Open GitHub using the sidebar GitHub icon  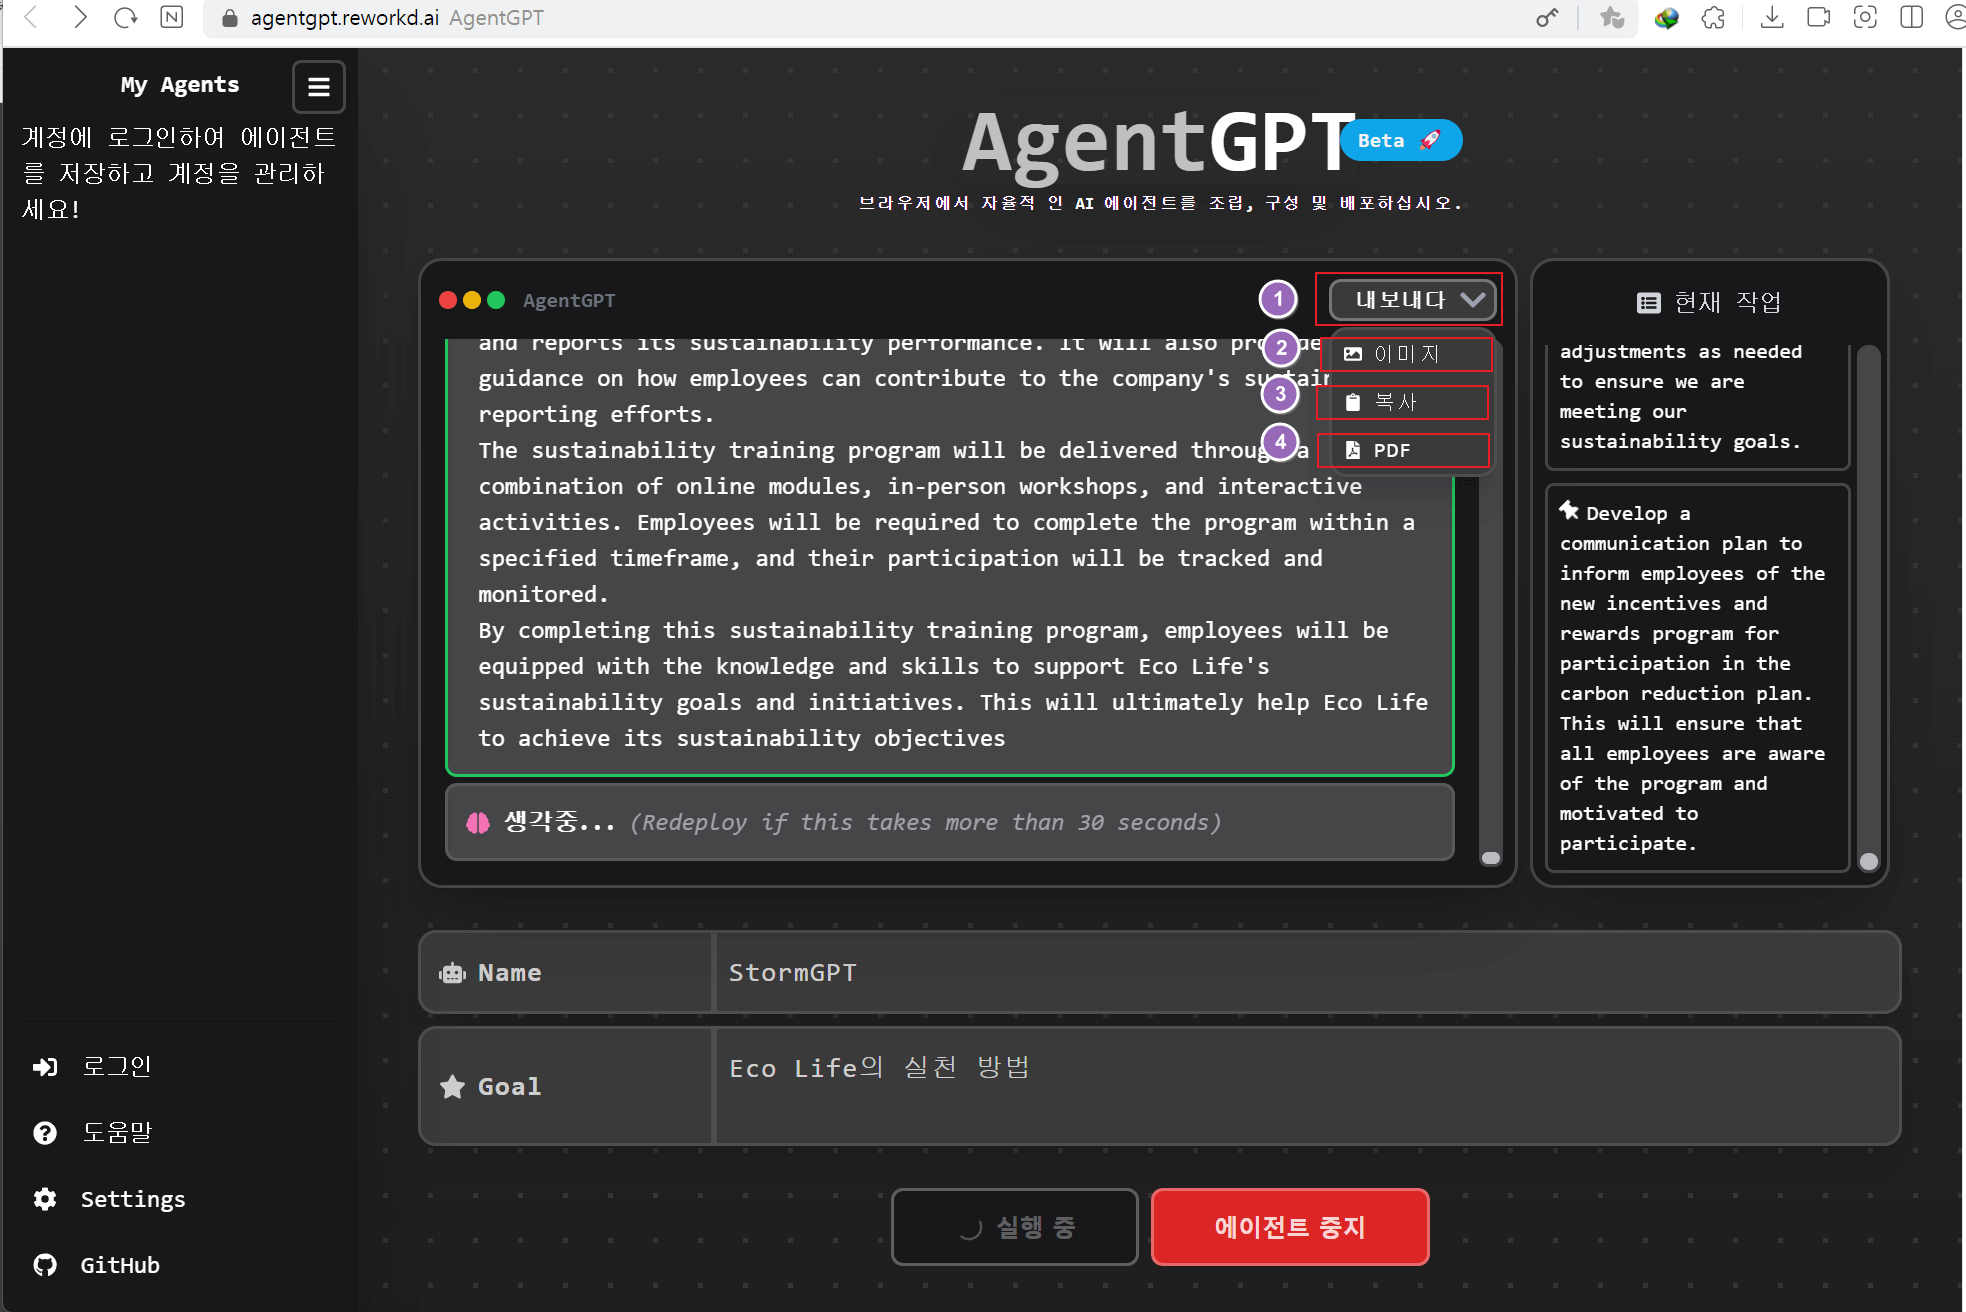coord(45,1264)
